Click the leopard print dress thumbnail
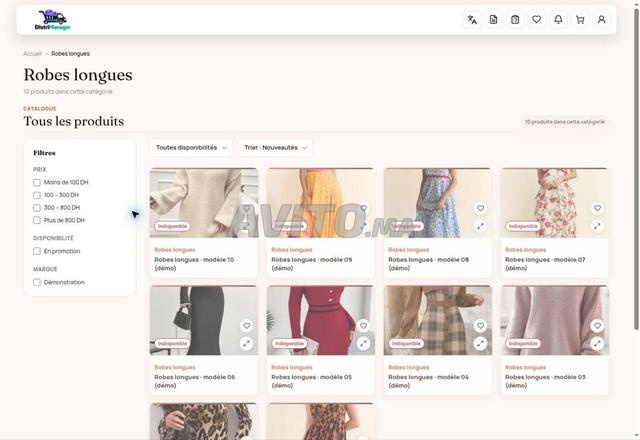This screenshot has width=640, height=440. tap(204, 421)
